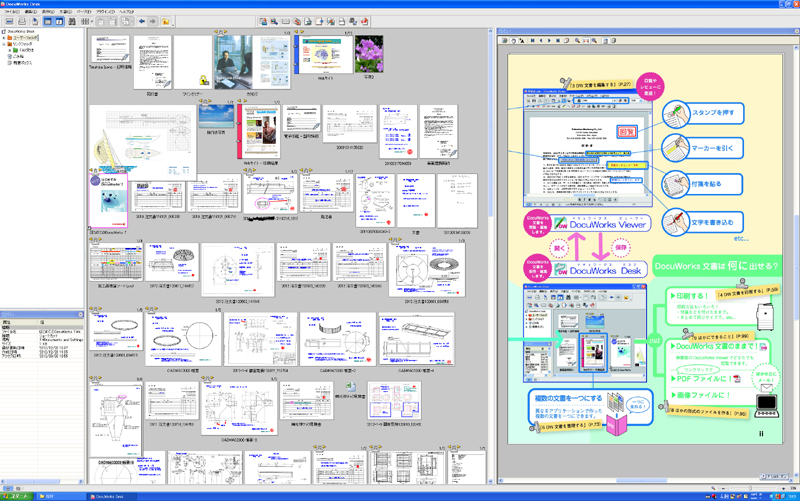Screen dimensions: 800x501
Task: Select the purple flower photo thumbnail
Action: point(369,54)
